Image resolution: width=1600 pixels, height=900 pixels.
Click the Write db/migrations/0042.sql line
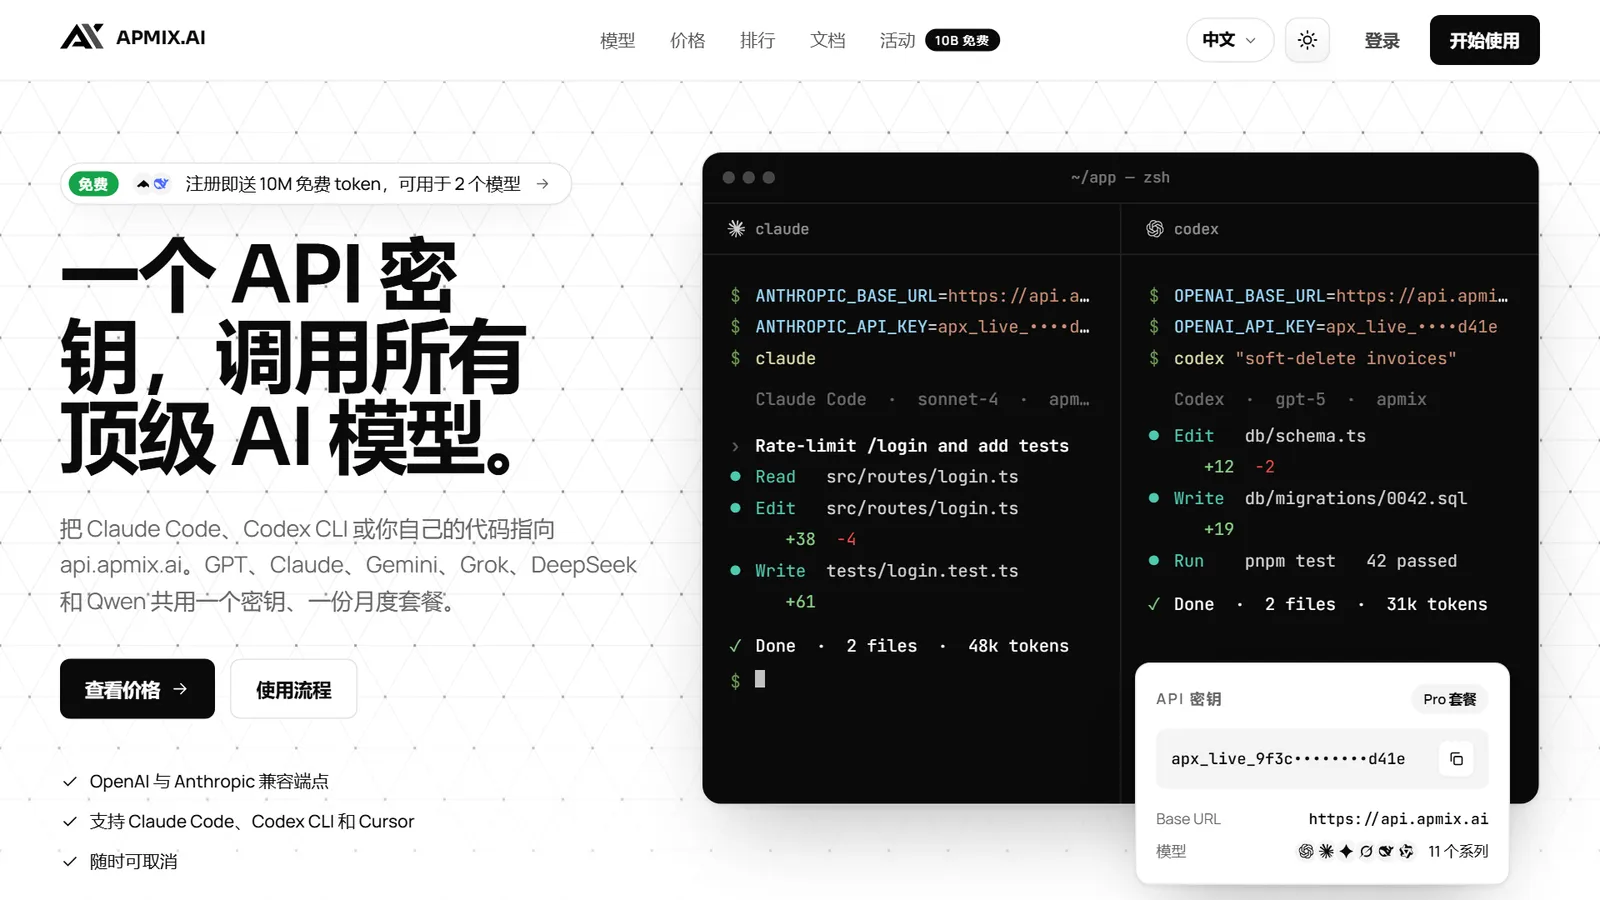point(1308,498)
